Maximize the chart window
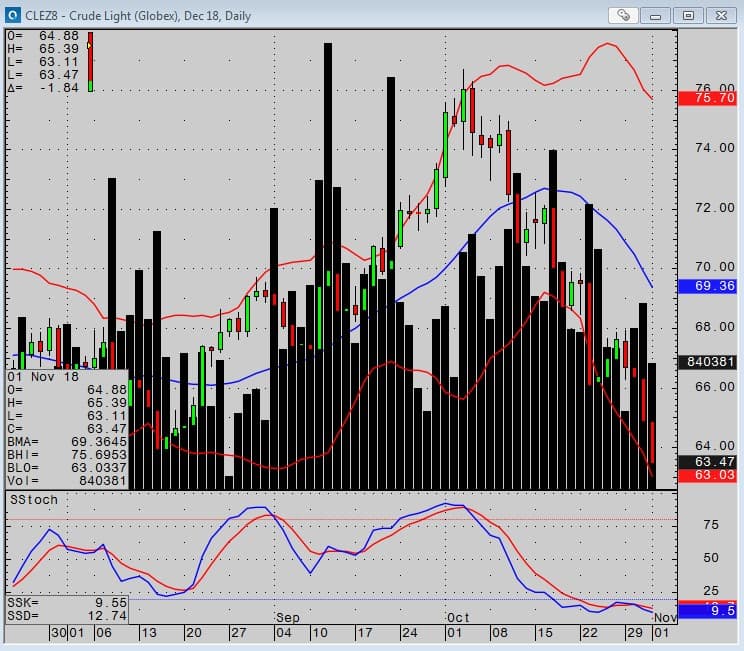The image size is (744, 651). tap(688, 15)
